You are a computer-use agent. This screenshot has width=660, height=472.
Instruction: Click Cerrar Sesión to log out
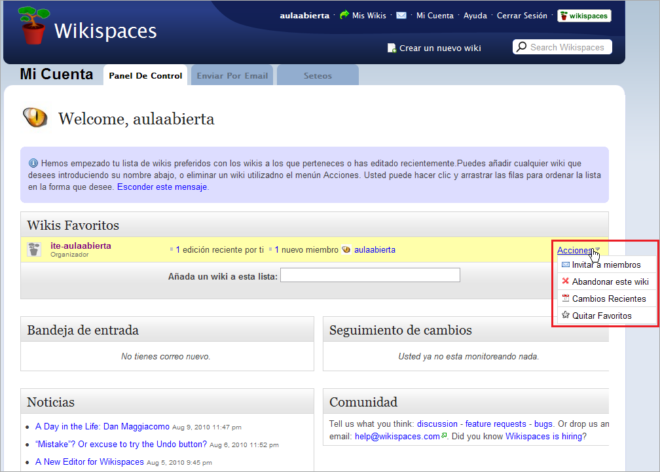522,16
